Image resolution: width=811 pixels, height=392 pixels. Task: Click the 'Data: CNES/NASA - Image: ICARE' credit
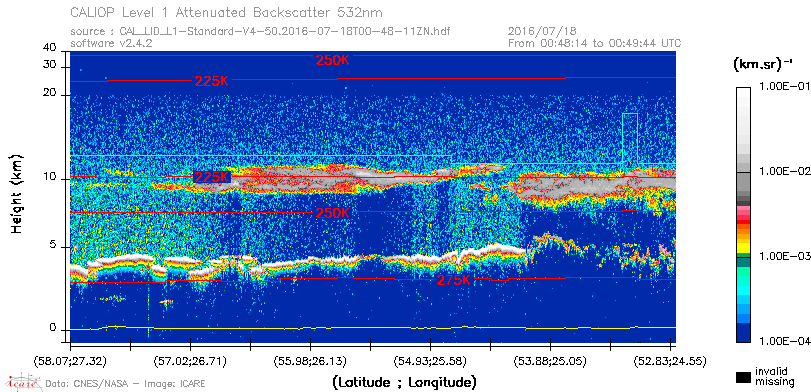pyautogui.click(x=125, y=384)
